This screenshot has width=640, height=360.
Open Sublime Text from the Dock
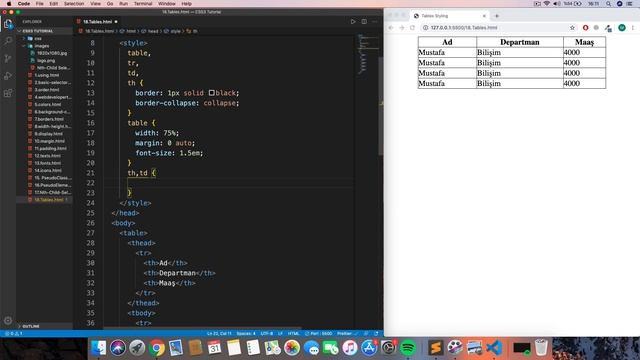point(435,348)
